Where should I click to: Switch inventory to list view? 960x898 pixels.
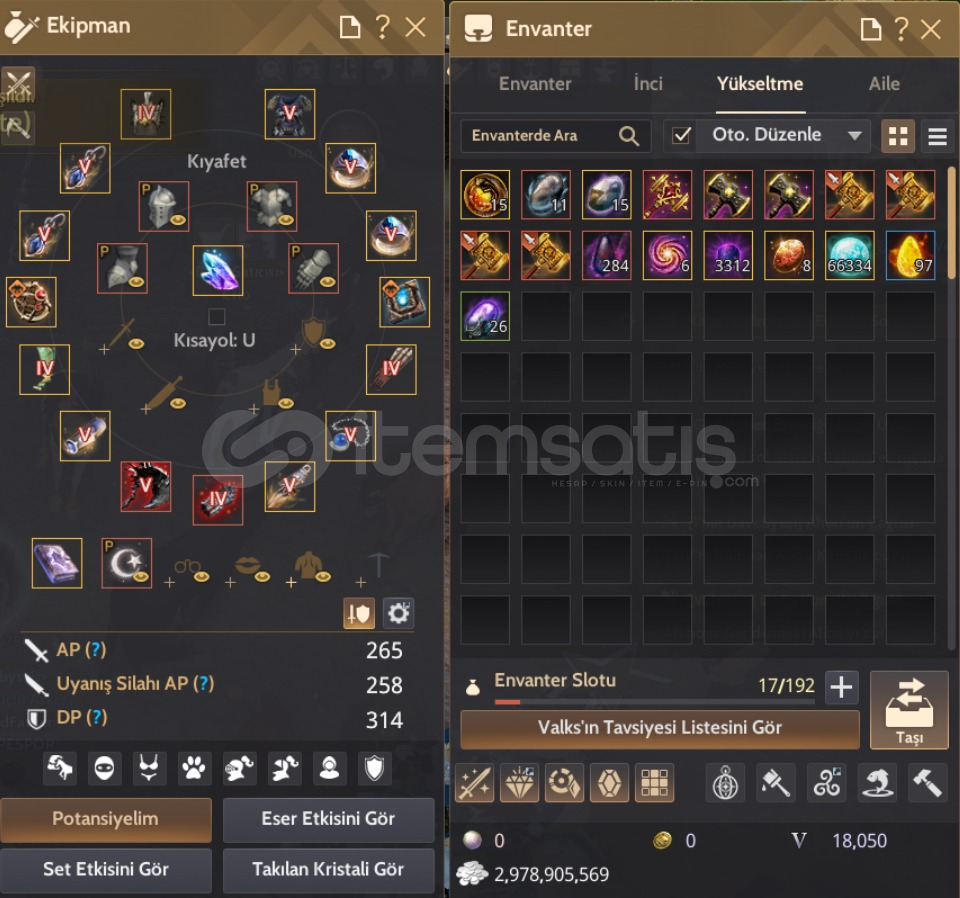[x=937, y=136]
